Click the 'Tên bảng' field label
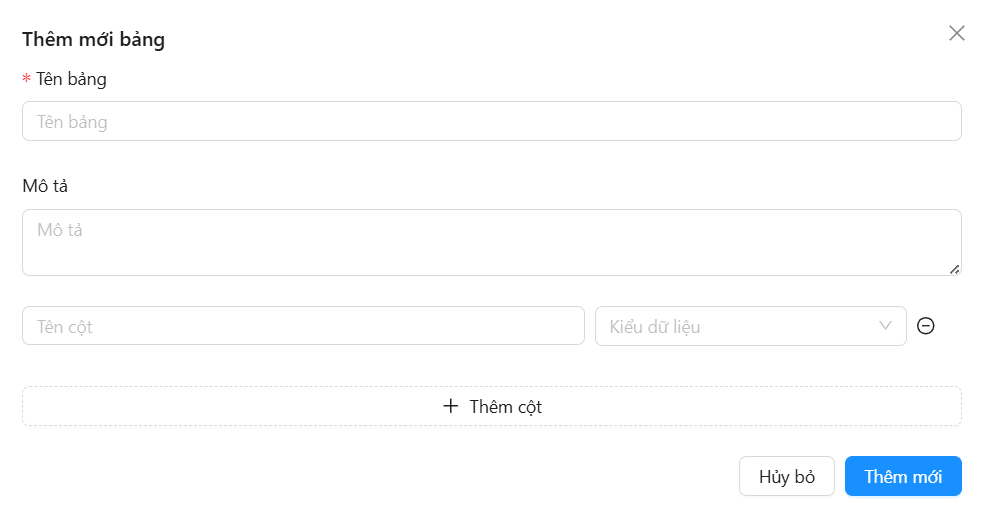982x516 pixels. tap(71, 79)
